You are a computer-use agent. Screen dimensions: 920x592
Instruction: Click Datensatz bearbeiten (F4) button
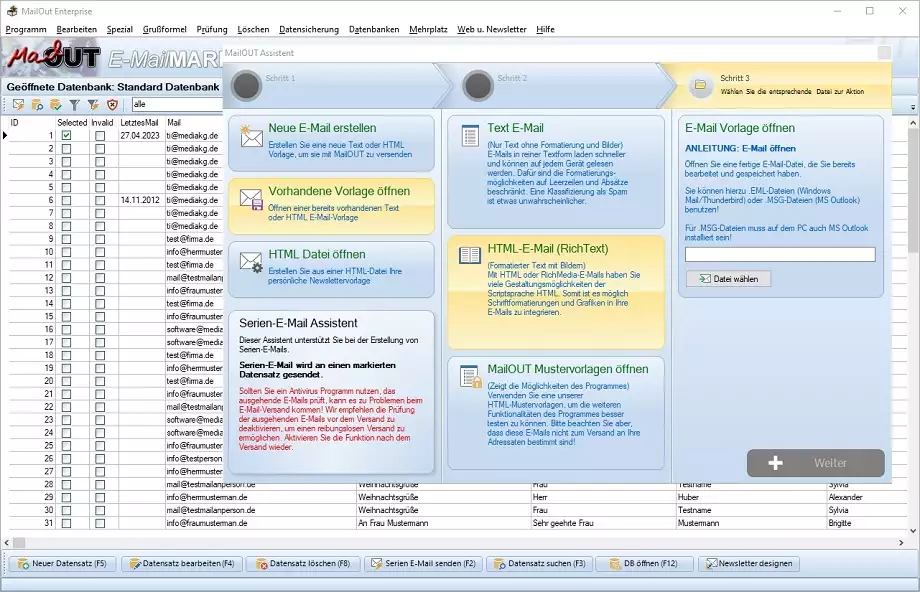(x=181, y=564)
